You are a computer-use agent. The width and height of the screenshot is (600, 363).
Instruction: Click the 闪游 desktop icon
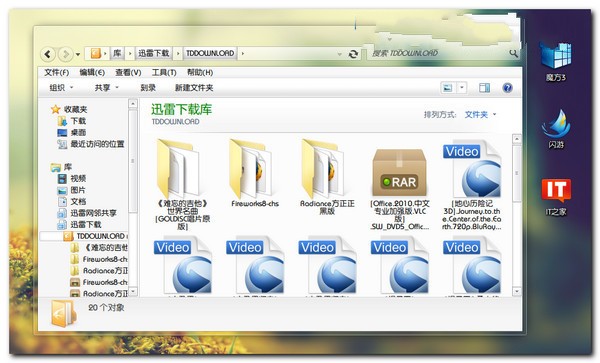(556, 129)
